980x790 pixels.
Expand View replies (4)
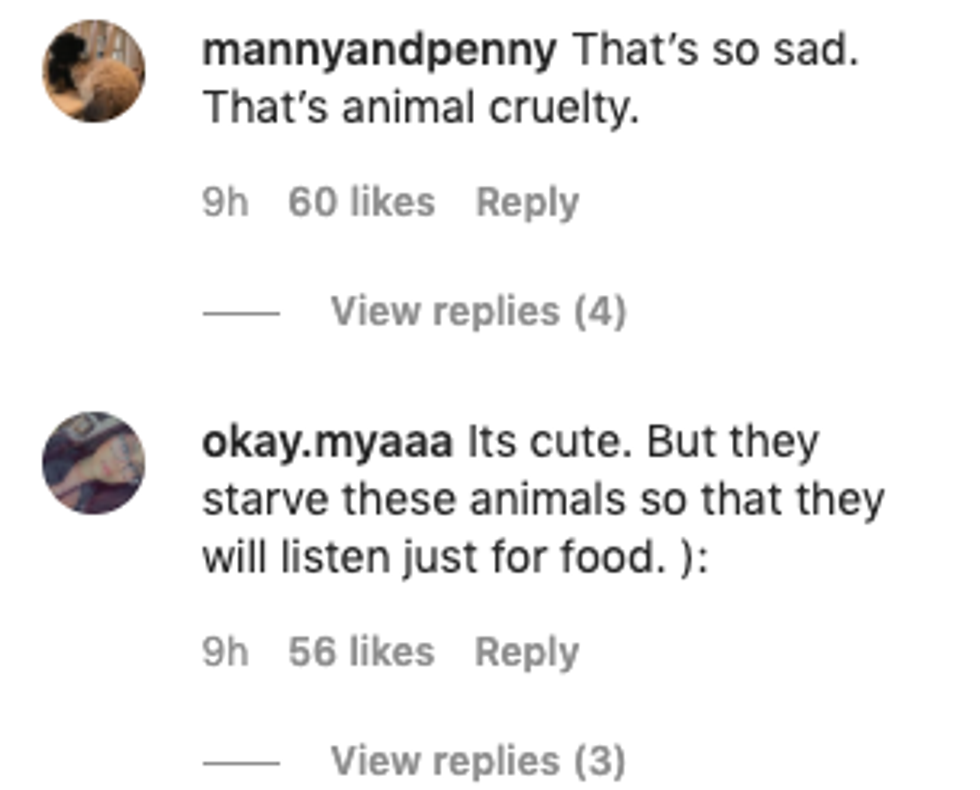coord(478,312)
